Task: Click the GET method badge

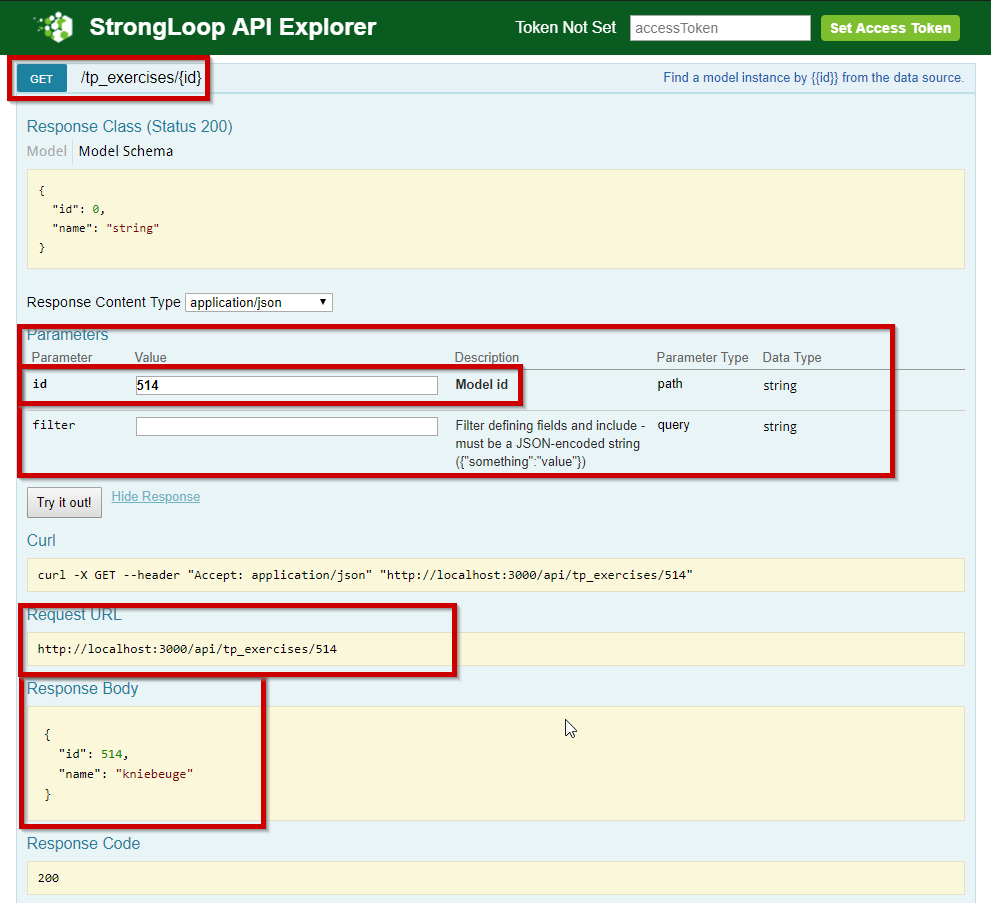Action: click(42, 78)
